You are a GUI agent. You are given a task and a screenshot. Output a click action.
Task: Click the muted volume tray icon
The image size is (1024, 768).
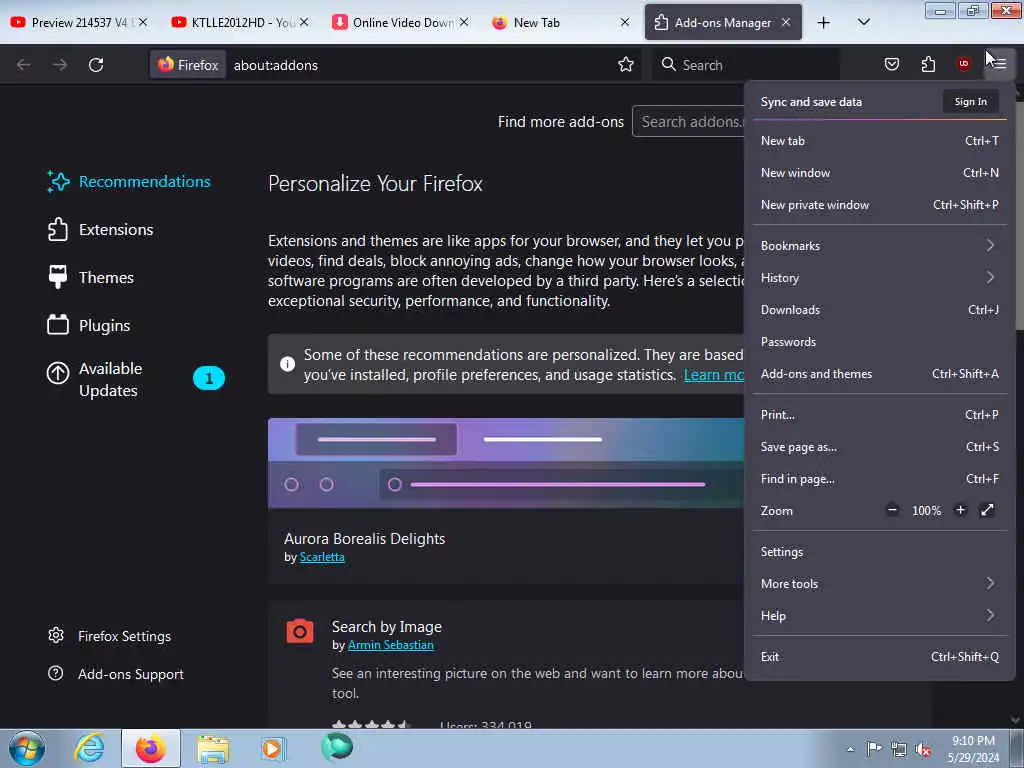click(923, 749)
